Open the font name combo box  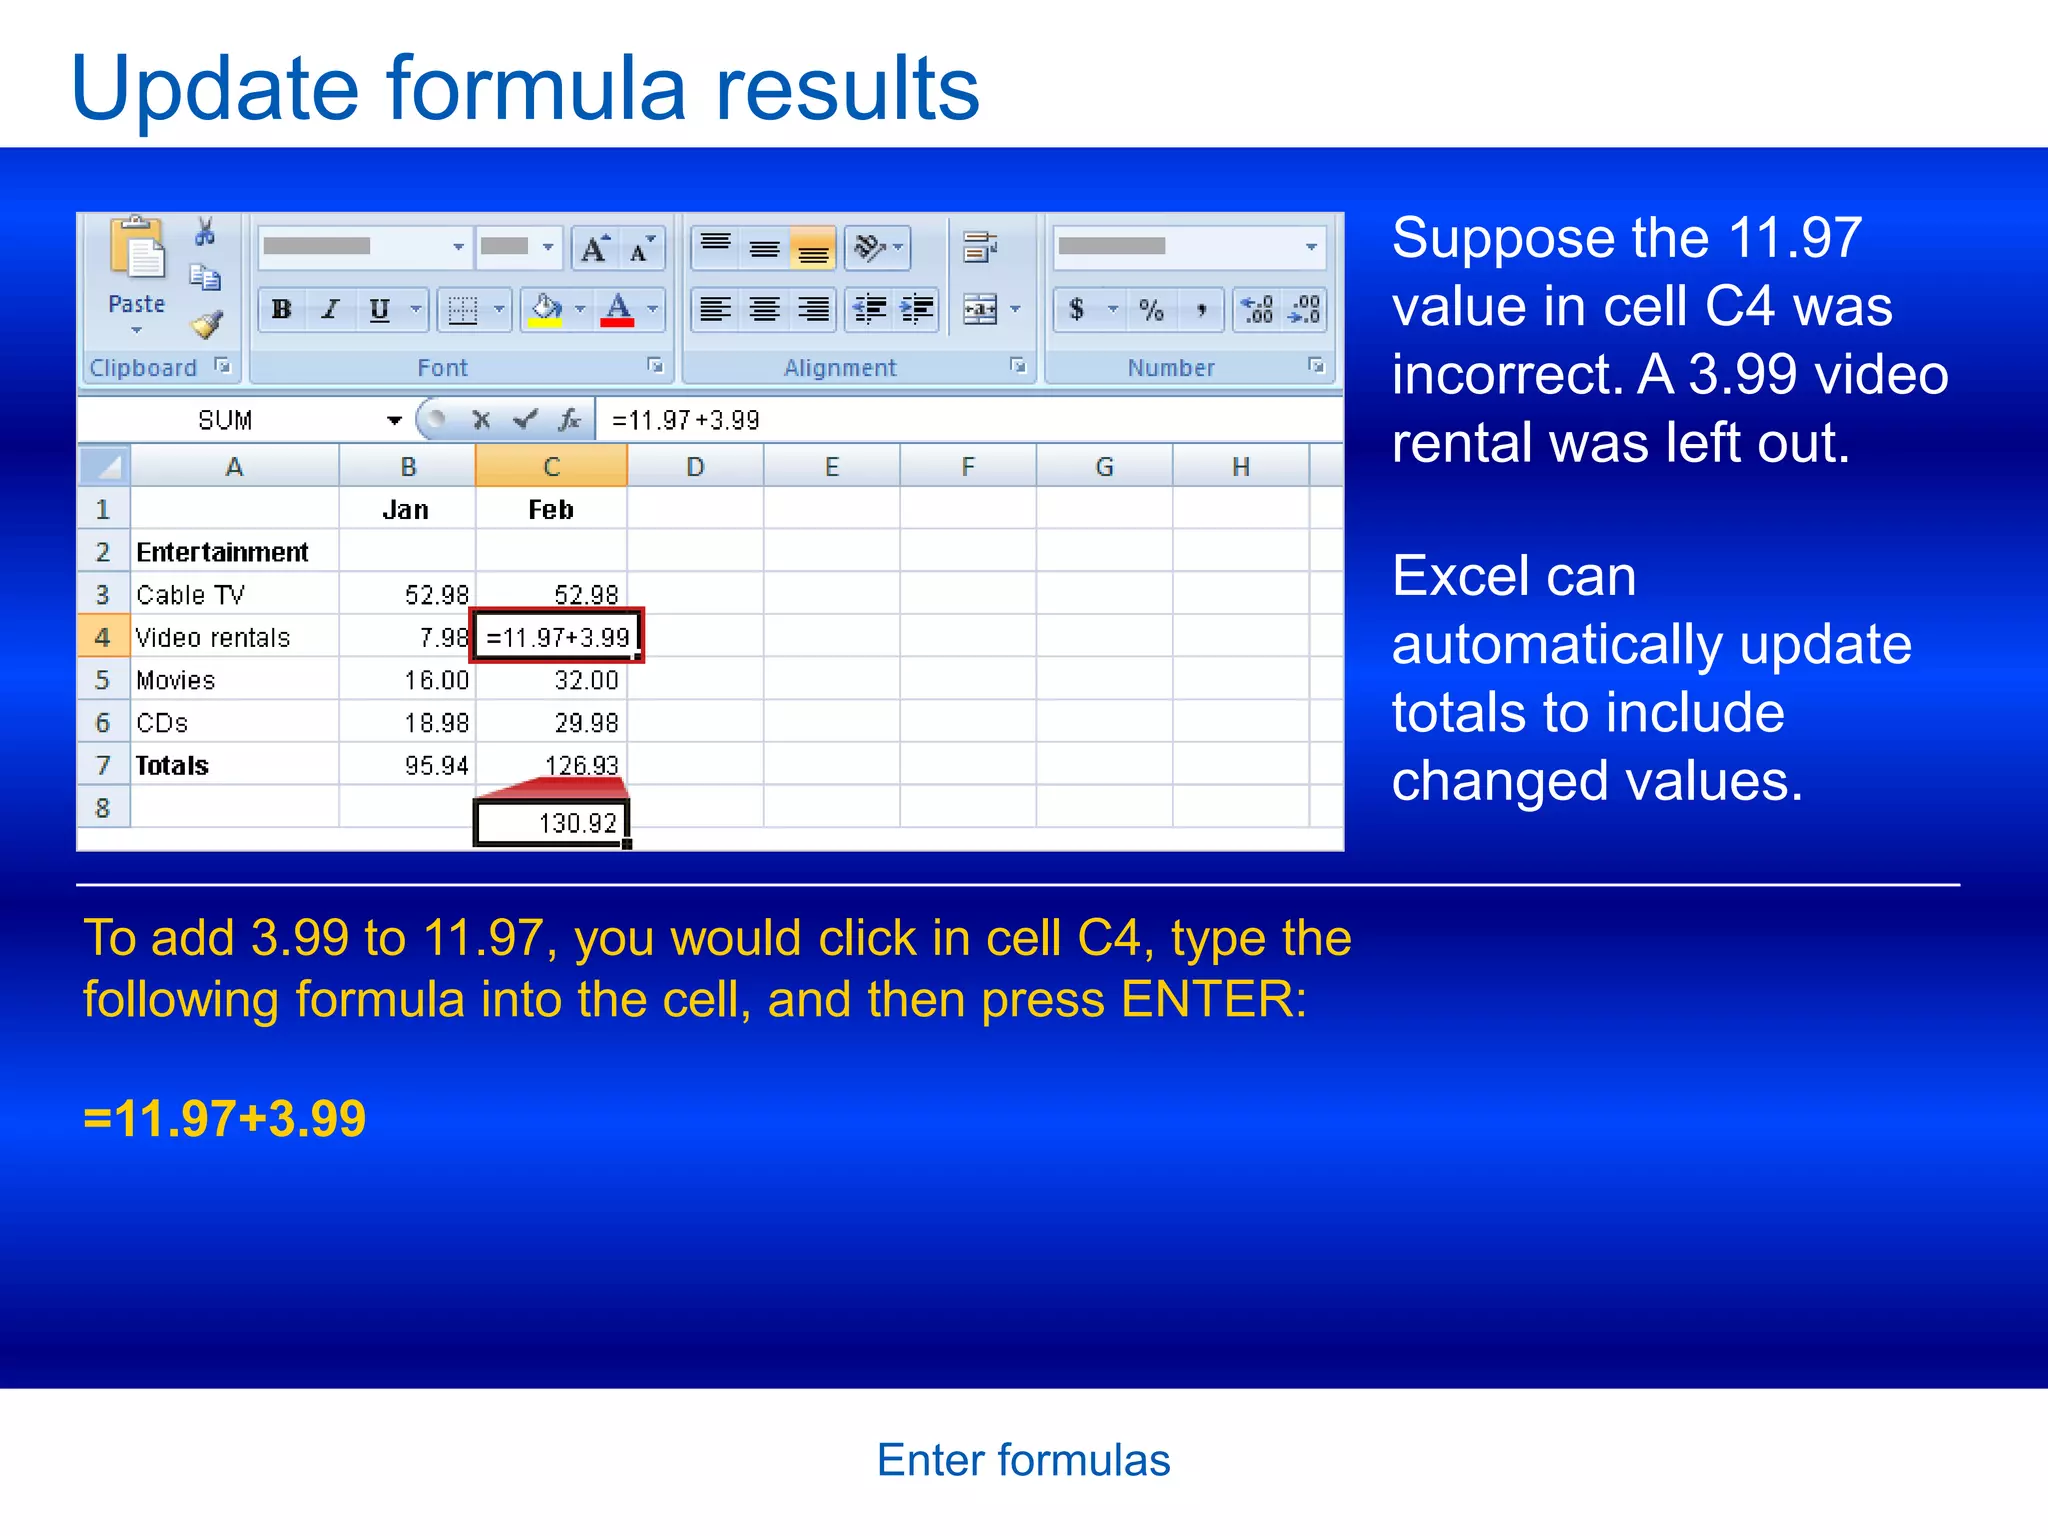pyautogui.click(x=365, y=247)
